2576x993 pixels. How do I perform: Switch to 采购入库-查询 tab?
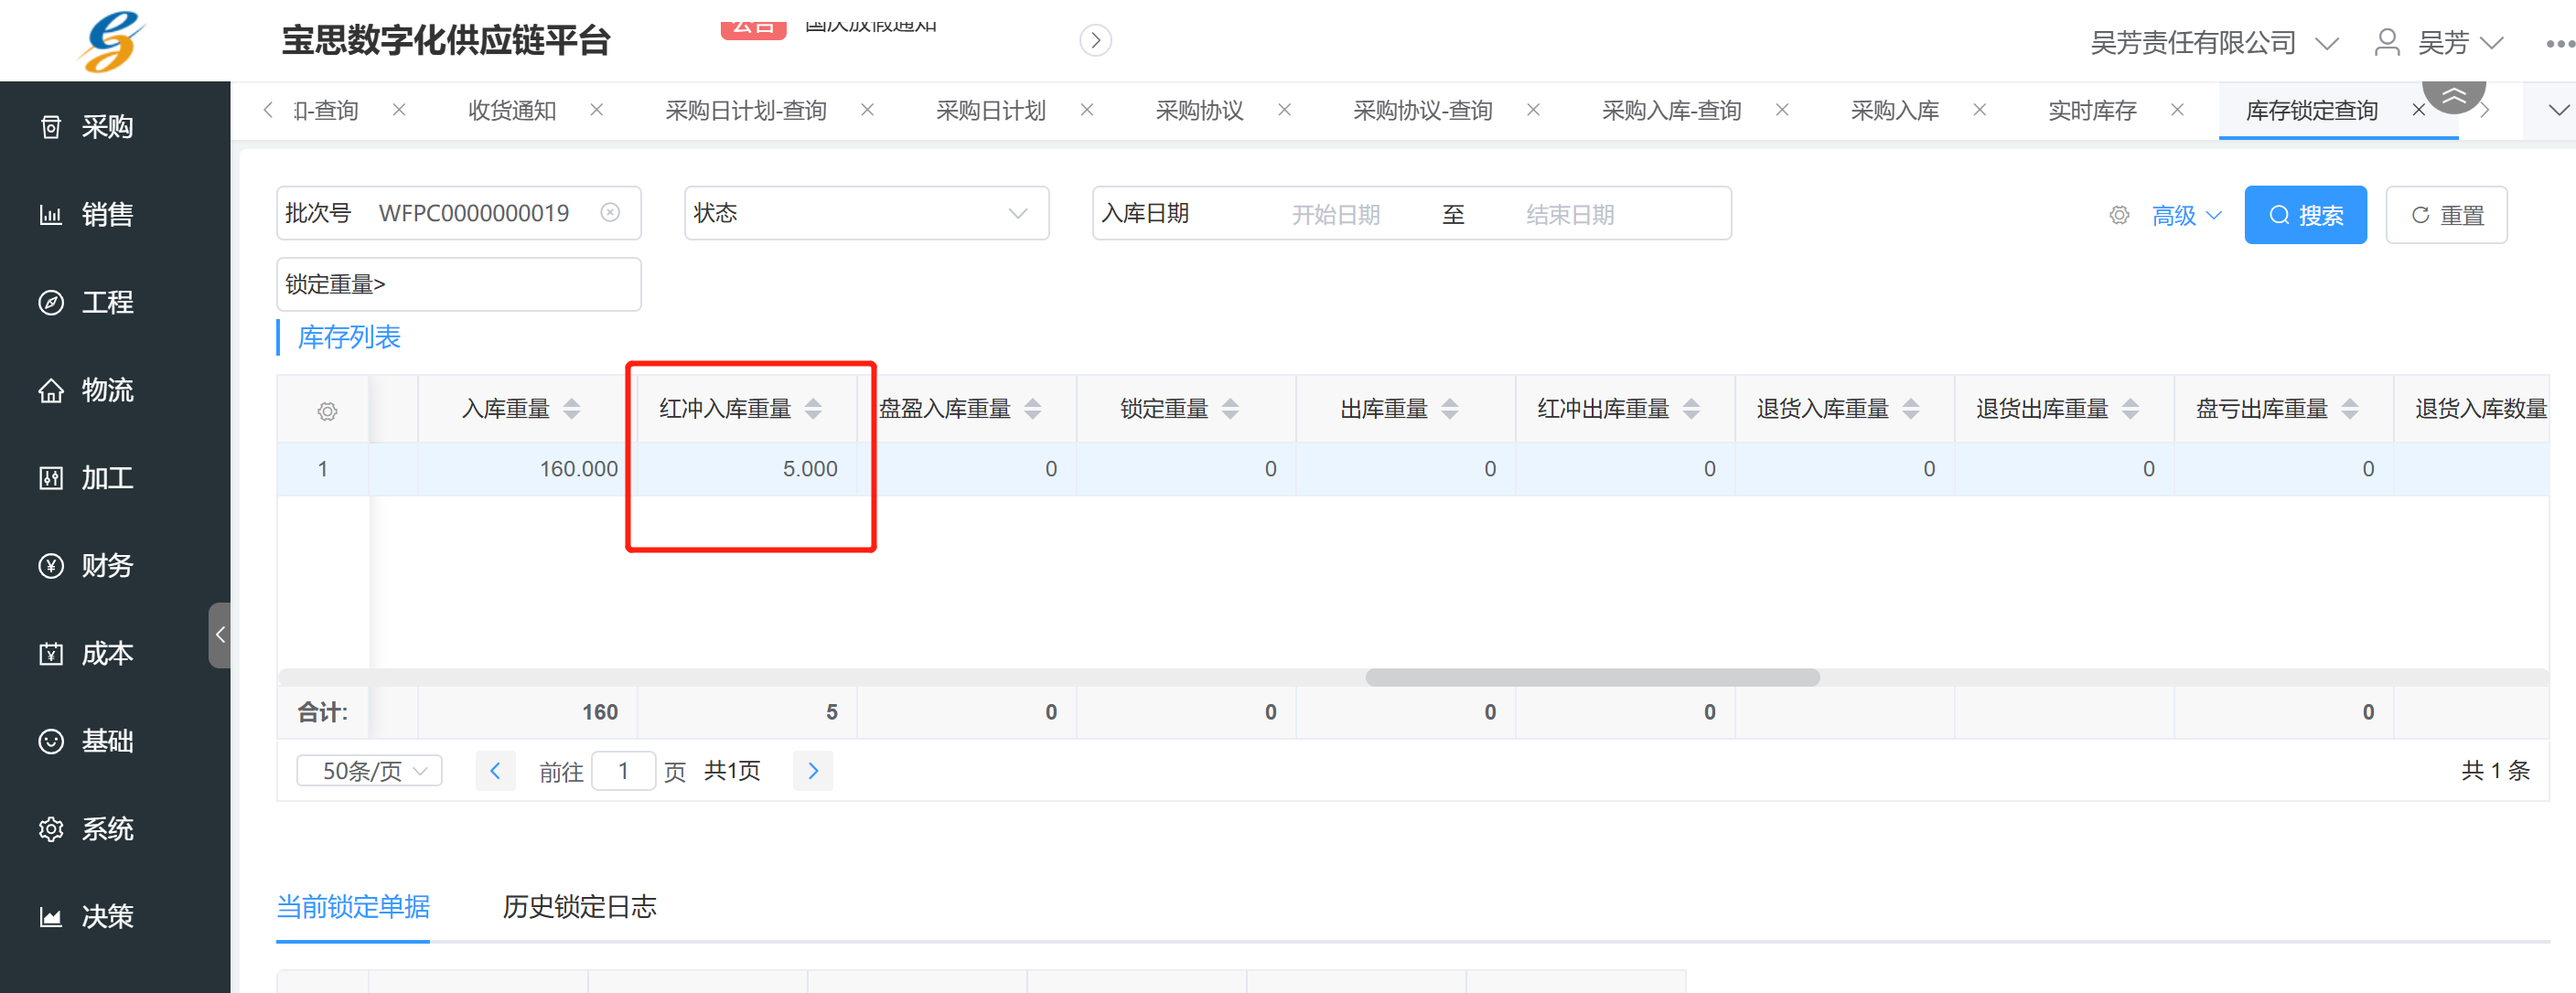(x=1672, y=110)
